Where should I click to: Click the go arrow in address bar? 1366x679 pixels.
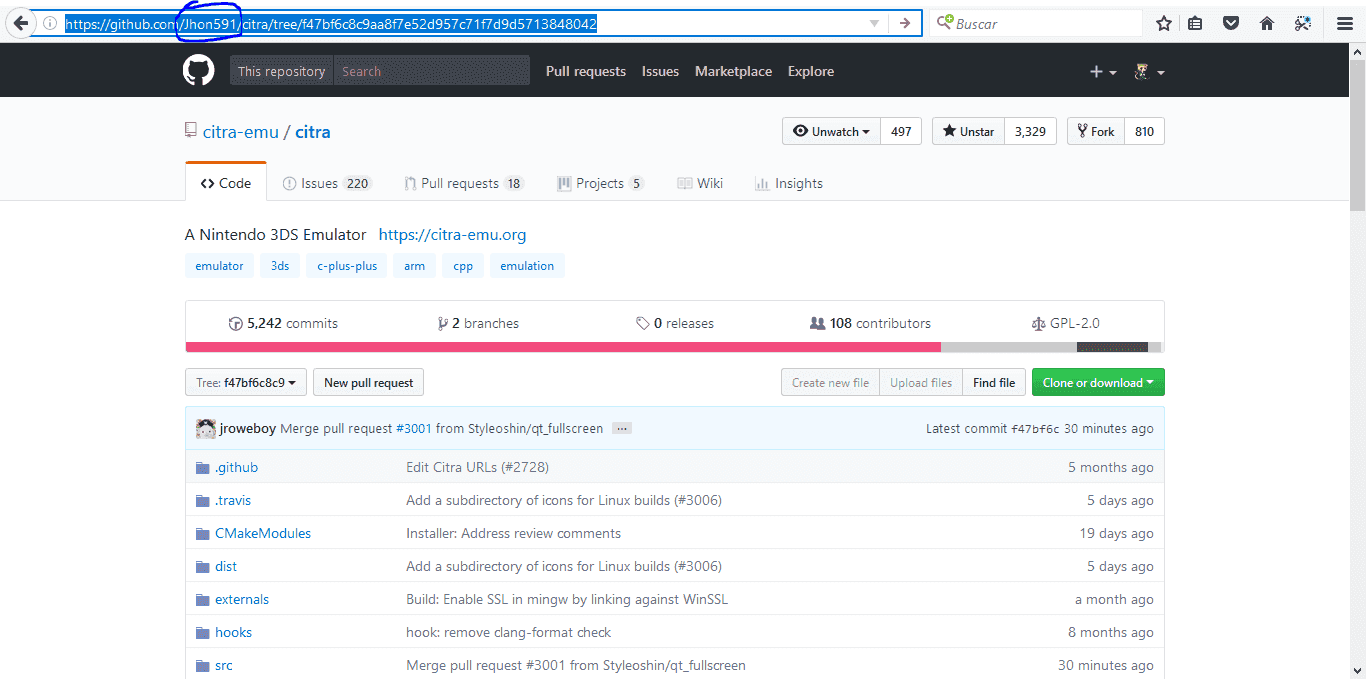tap(904, 23)
